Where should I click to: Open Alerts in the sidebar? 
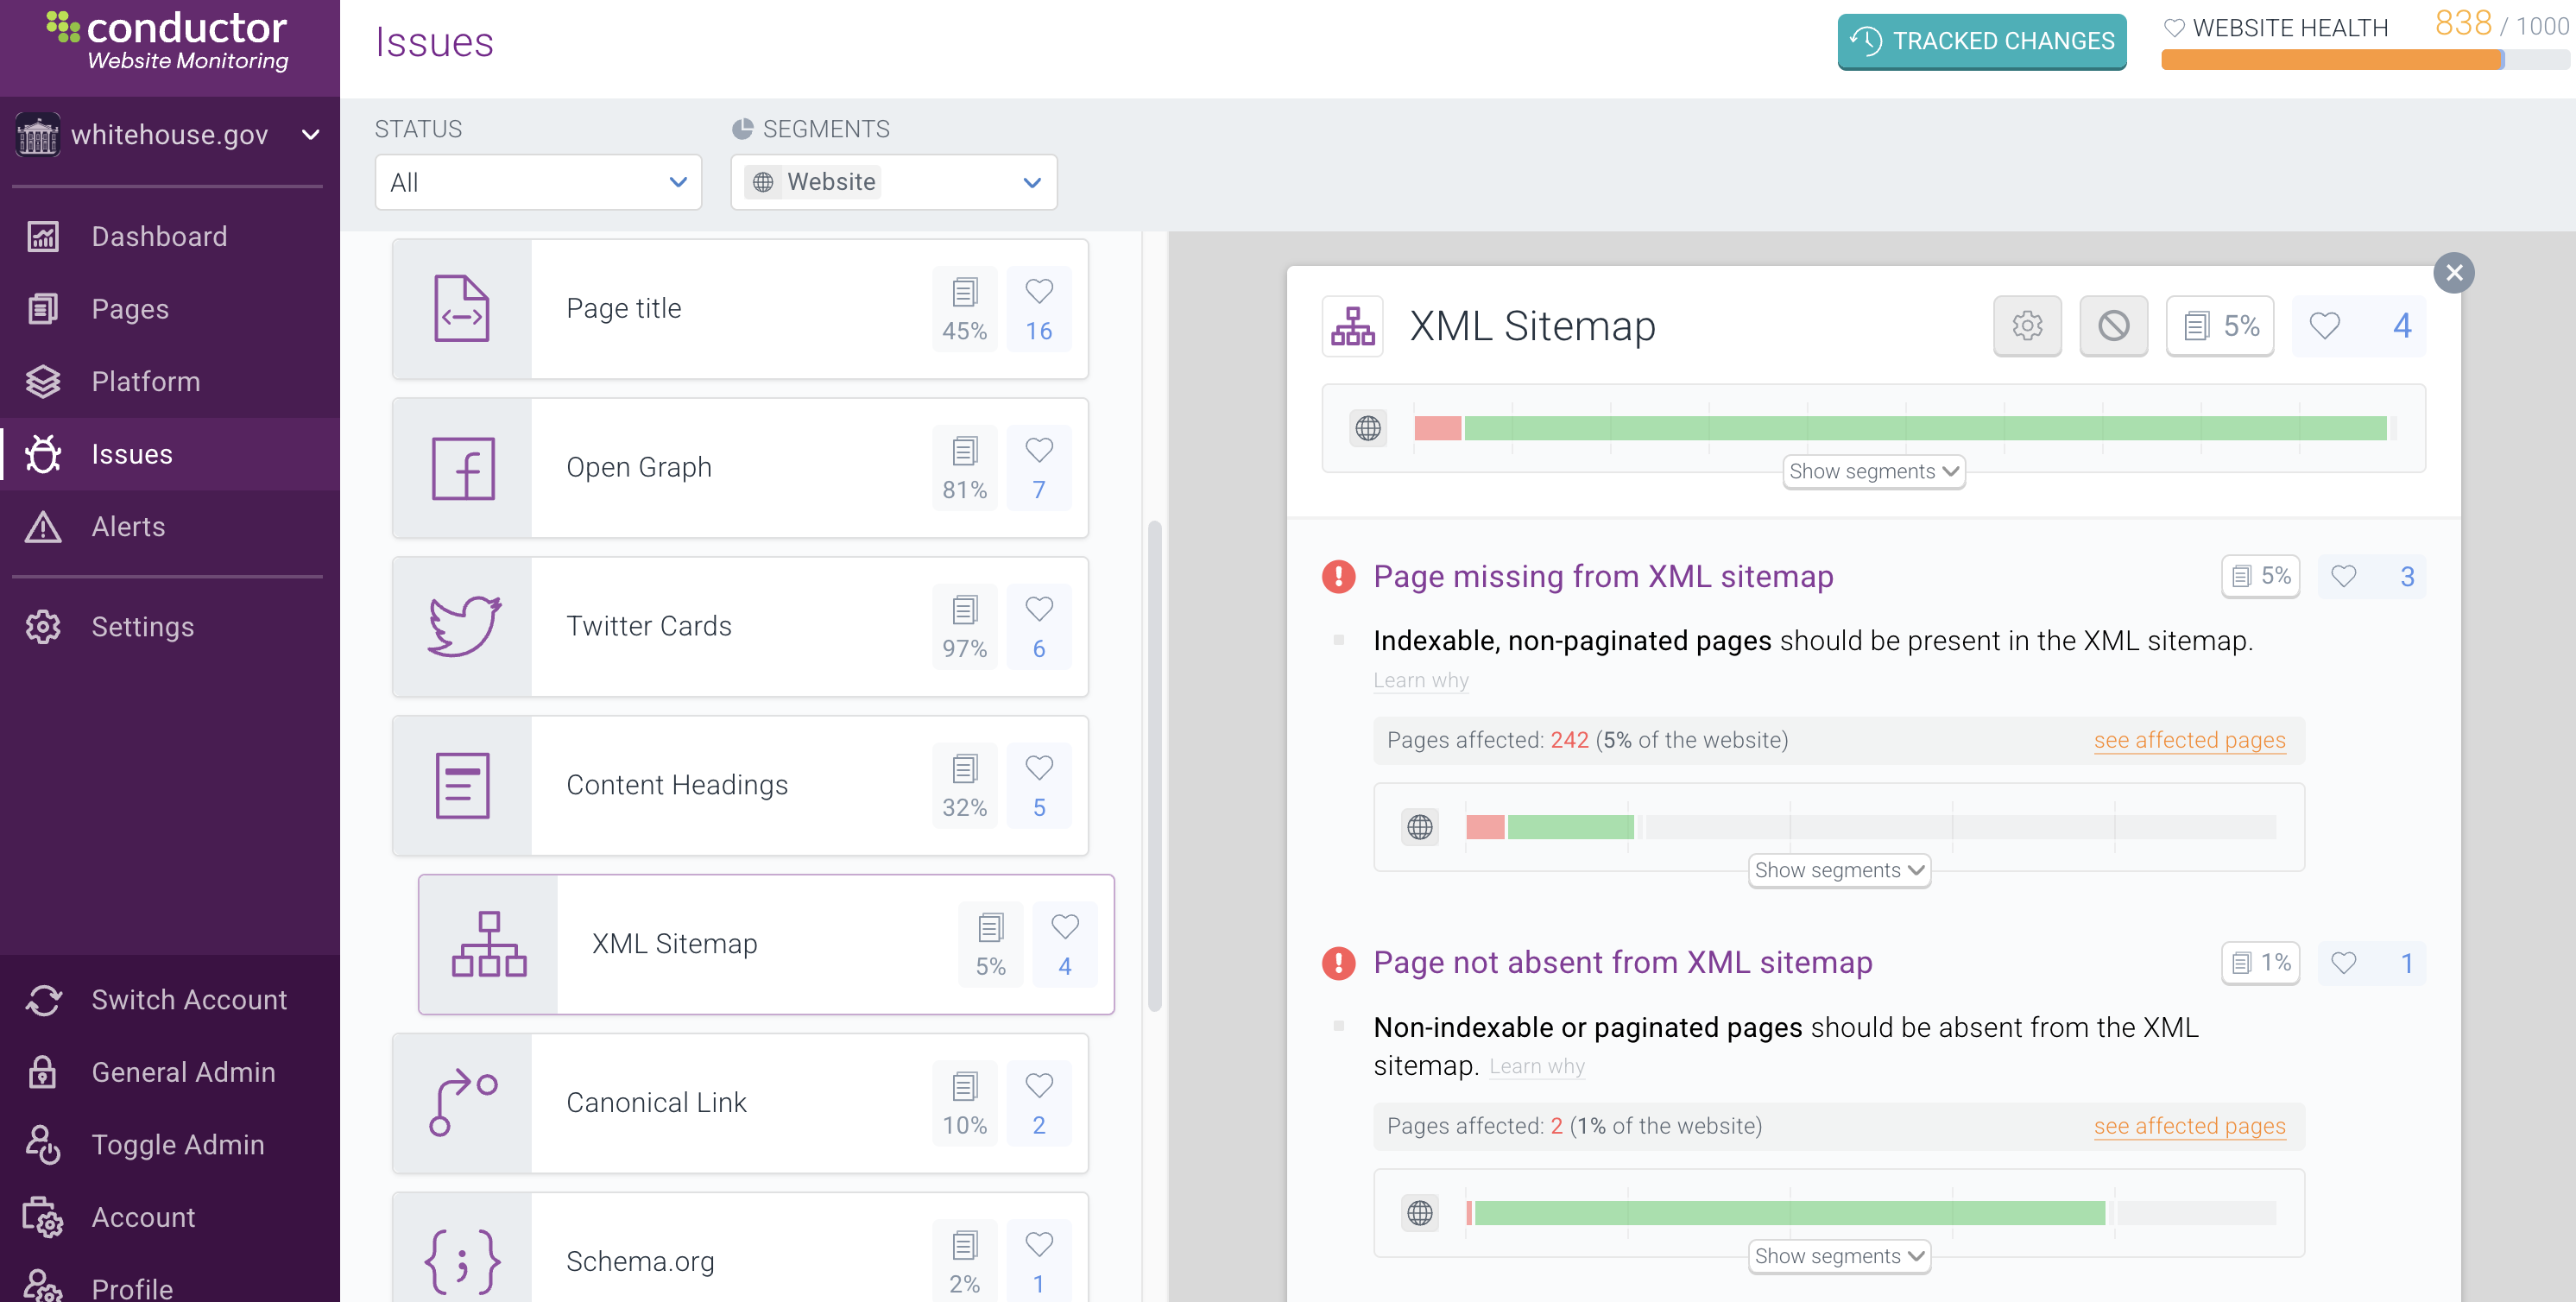tap(128, 526)
